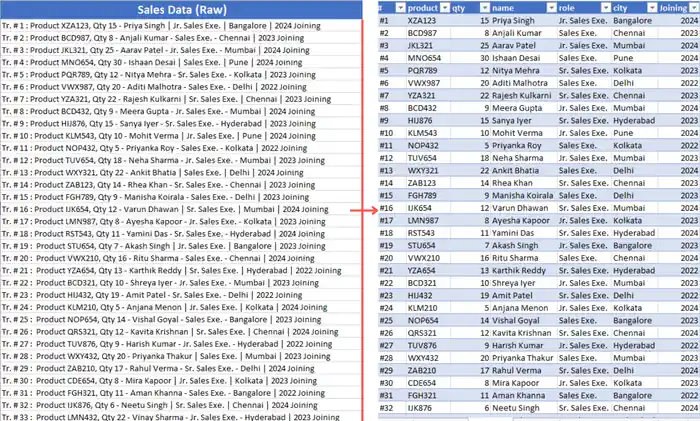Click name cell 'Priya Singh'
Screen dimensions: 700x421
tap(524, 21)
